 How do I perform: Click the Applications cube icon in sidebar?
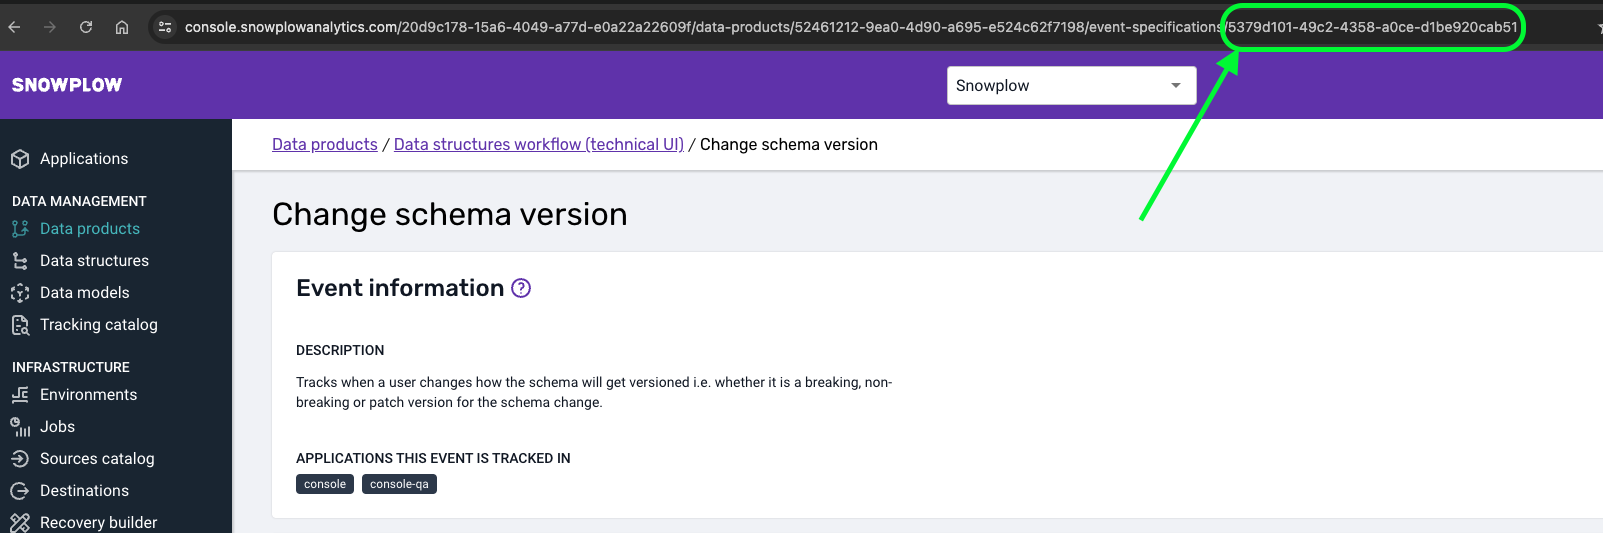[x=20, y=159]
